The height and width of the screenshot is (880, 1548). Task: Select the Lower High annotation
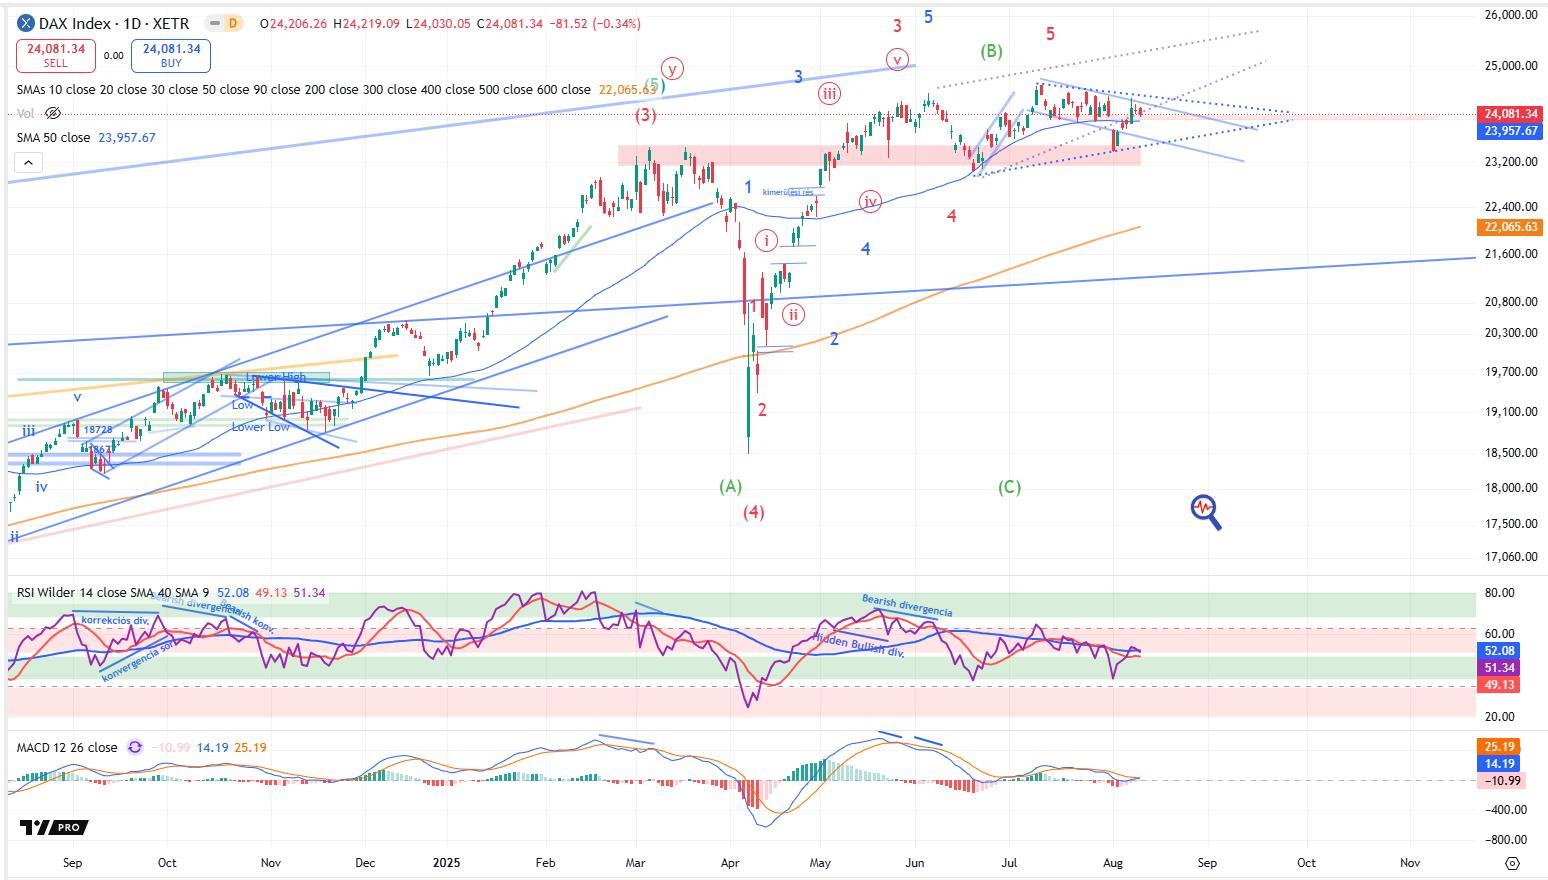point(276,377)
